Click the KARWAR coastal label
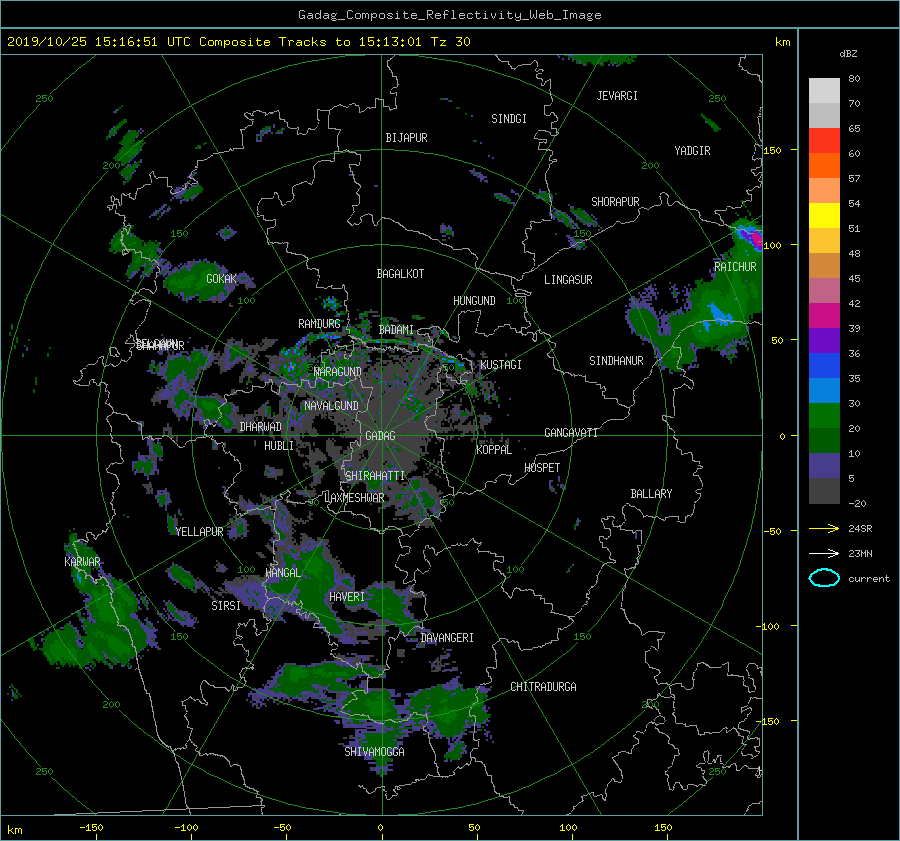Screen dimensions: 900x841 [x=82, y=561]
